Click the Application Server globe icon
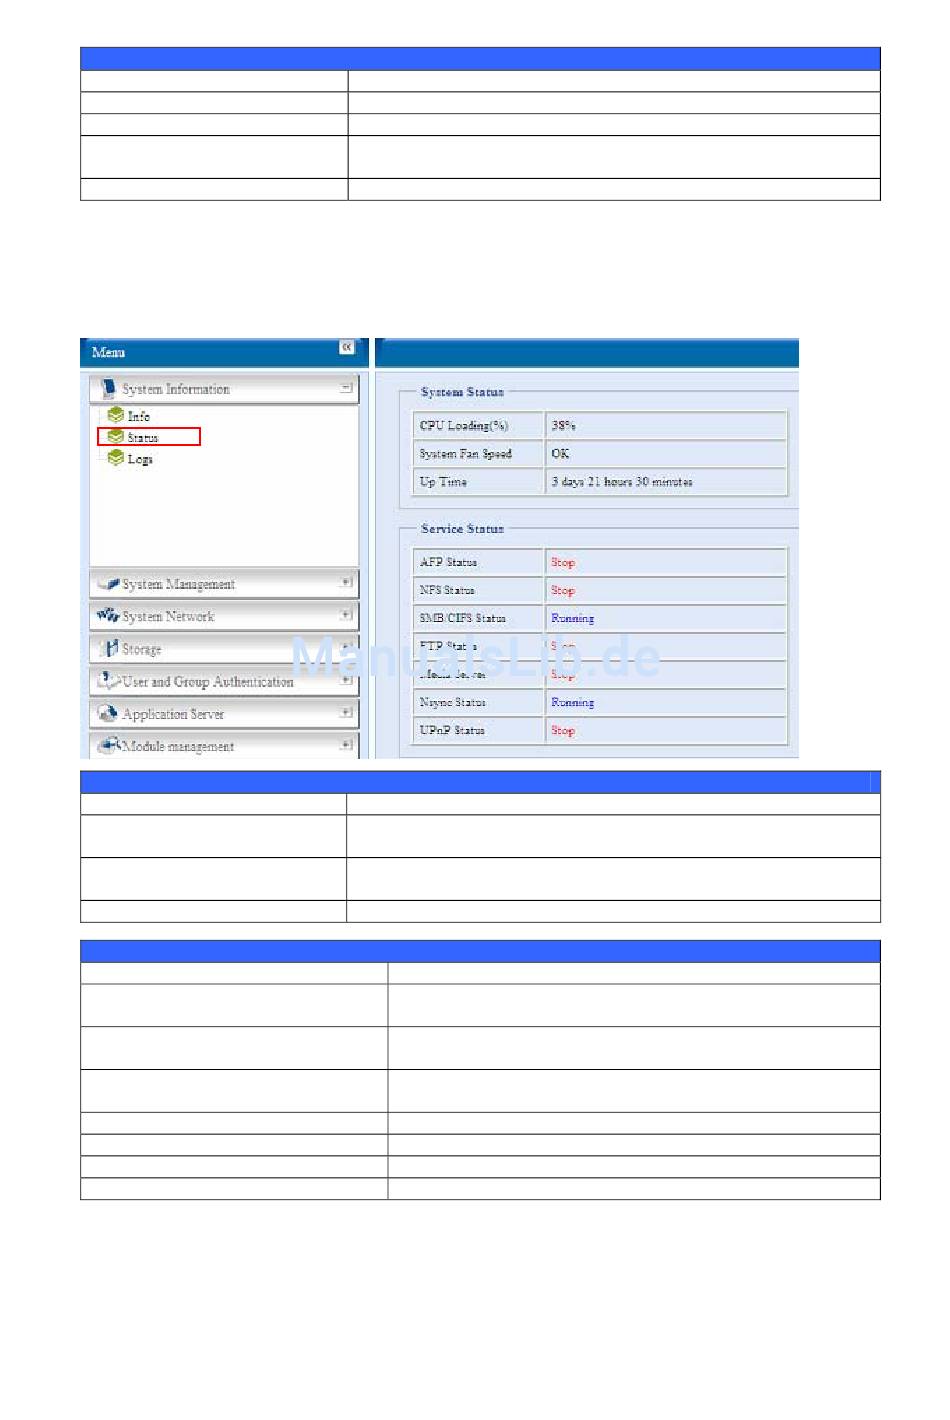The width and height of the screenshot is (950, 1420). tap(108, 713)
